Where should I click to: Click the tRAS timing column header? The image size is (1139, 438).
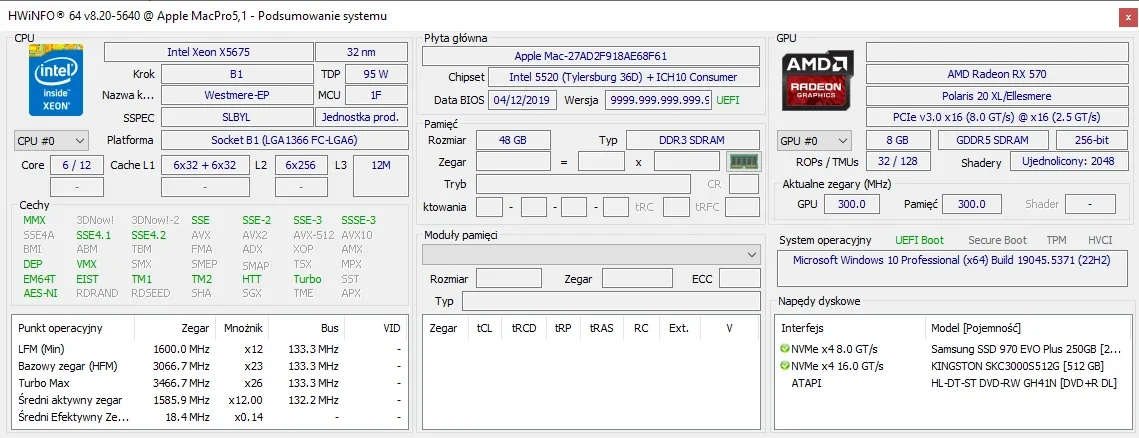[601, 328]
